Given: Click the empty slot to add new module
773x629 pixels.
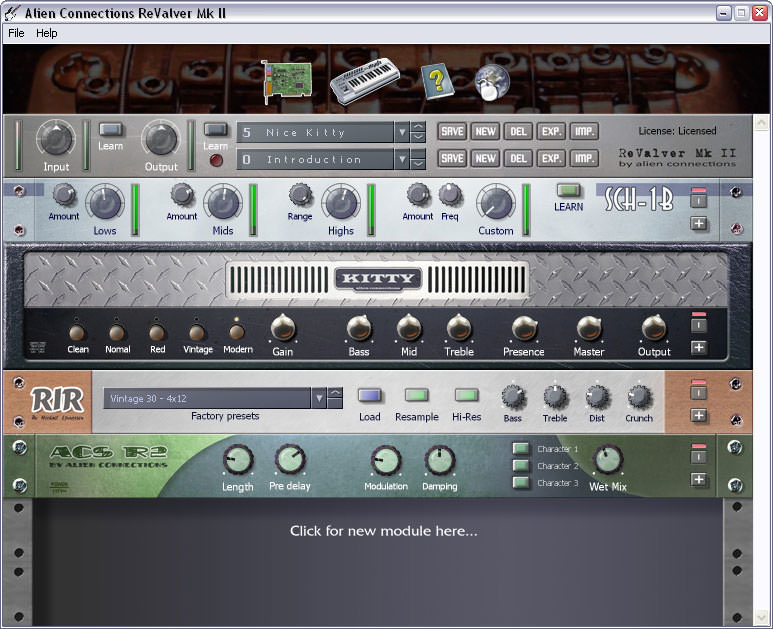Looking at the screenshot, I should click(384, 531).
